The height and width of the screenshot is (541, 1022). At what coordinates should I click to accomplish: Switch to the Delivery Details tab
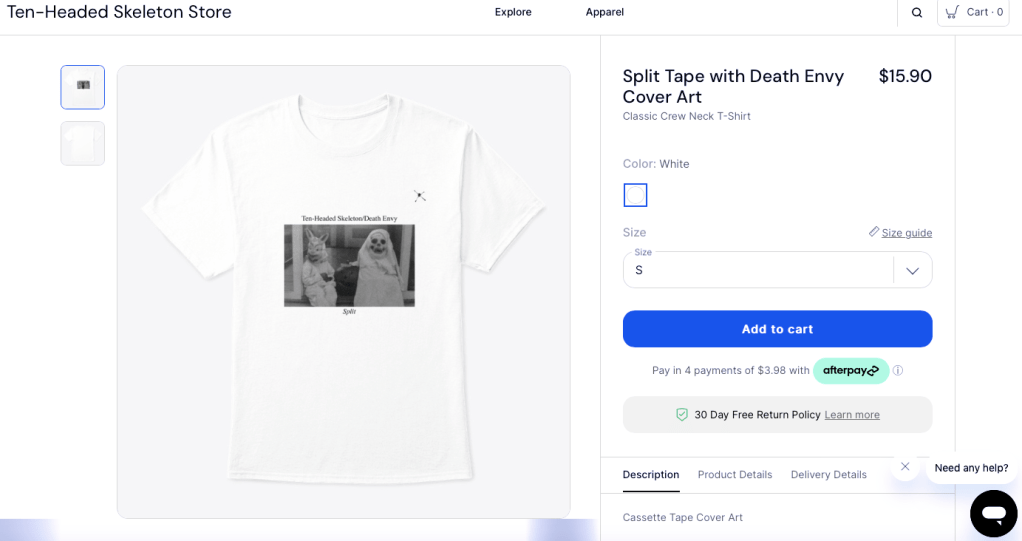828,474
